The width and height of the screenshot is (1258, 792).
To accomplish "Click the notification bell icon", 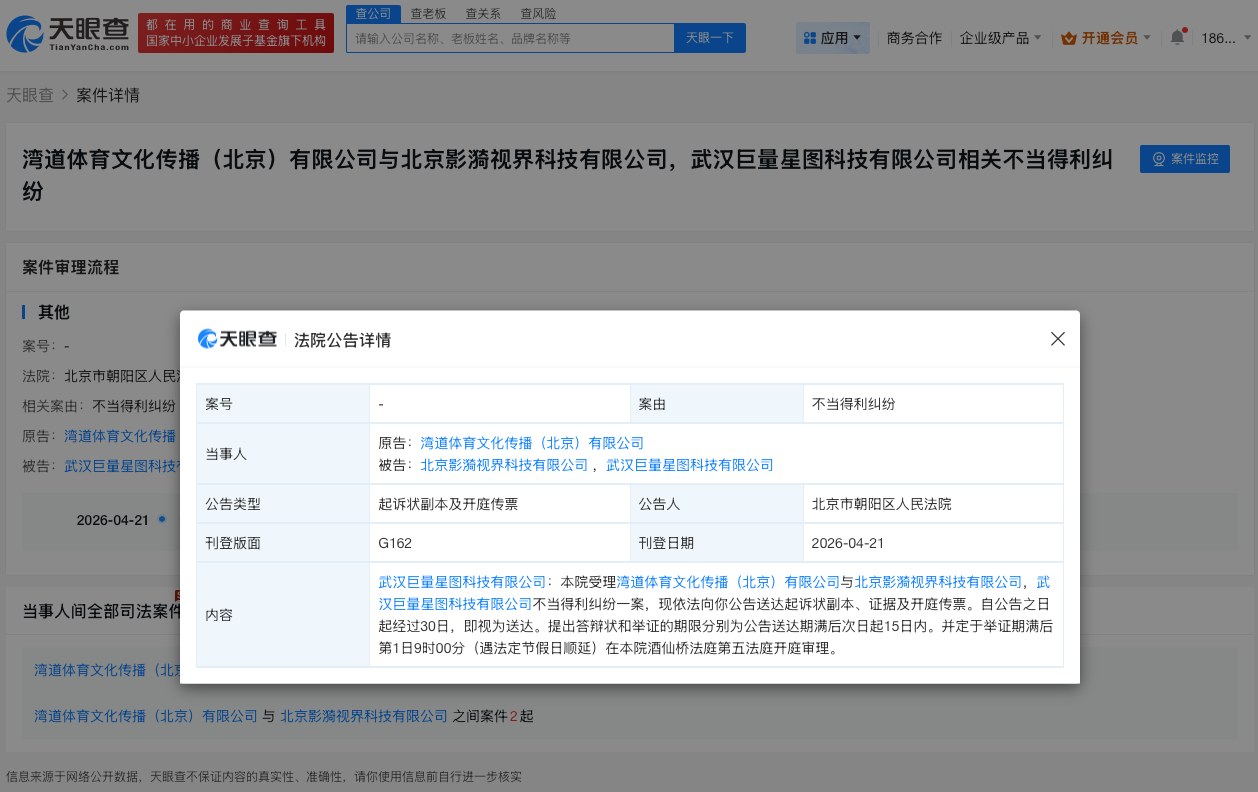I will click(x=1177, y=36).
